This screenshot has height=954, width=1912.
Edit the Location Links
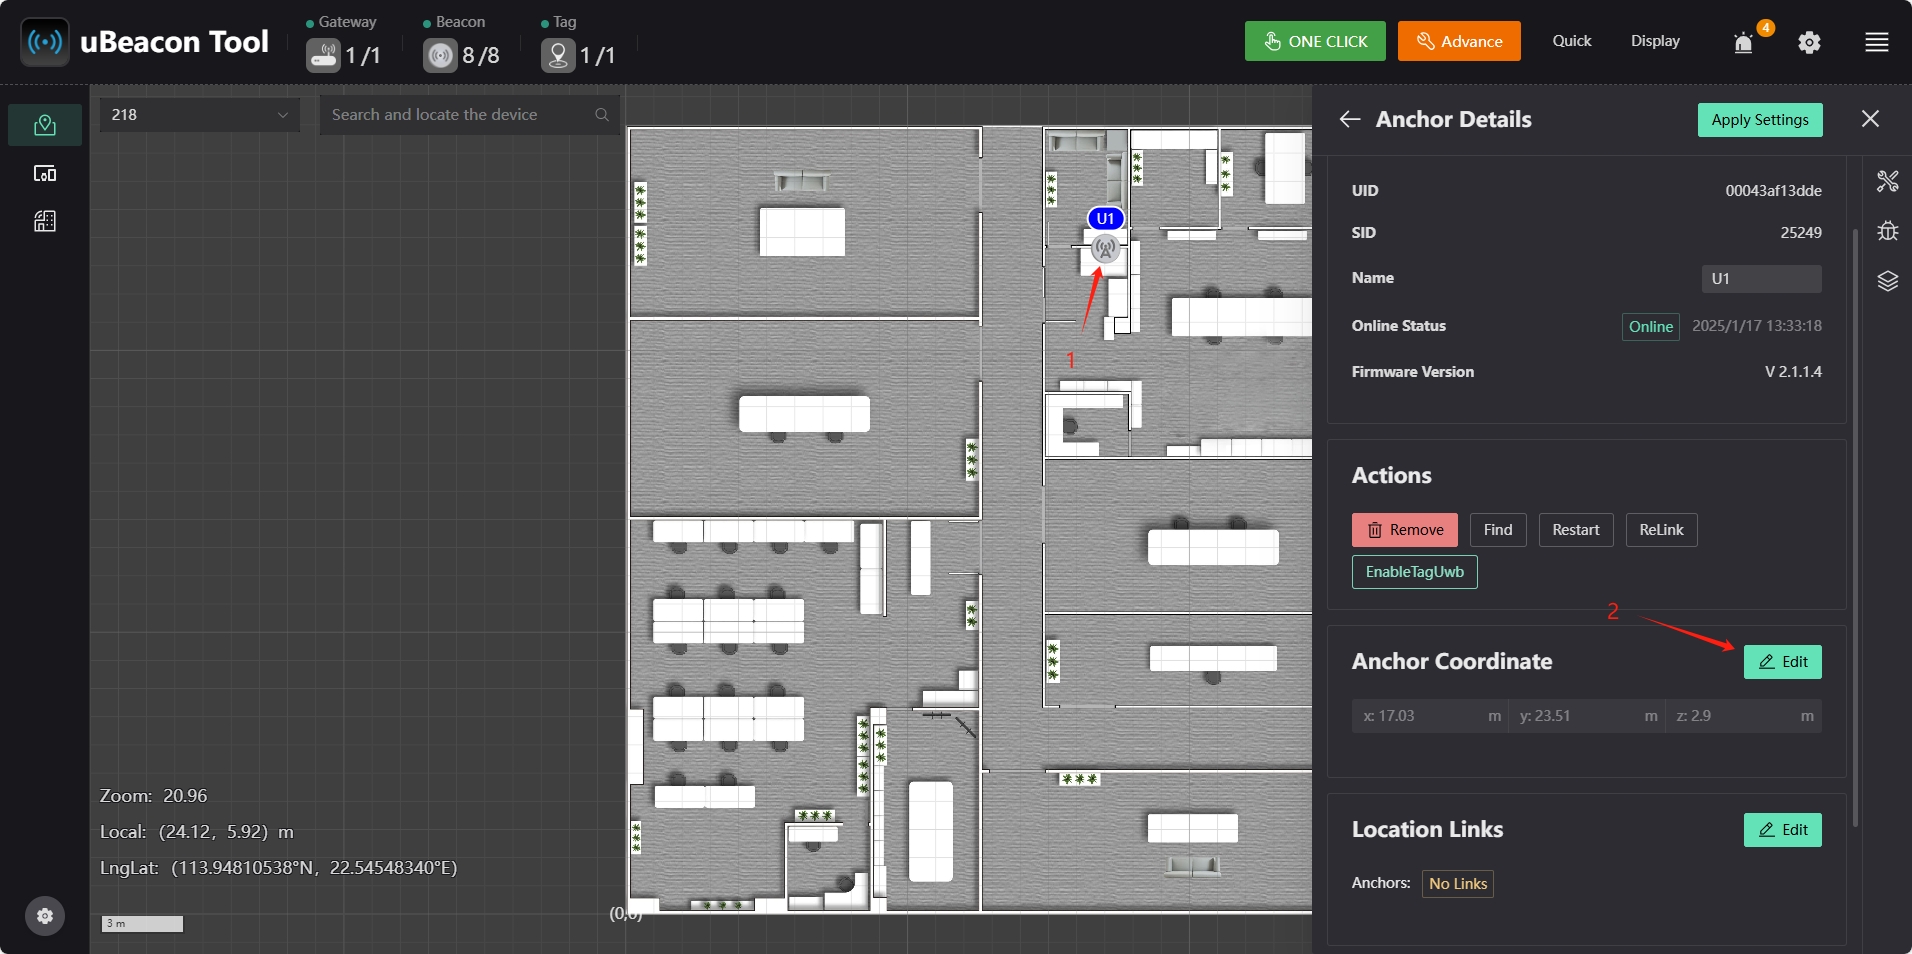coord(1783,830)
